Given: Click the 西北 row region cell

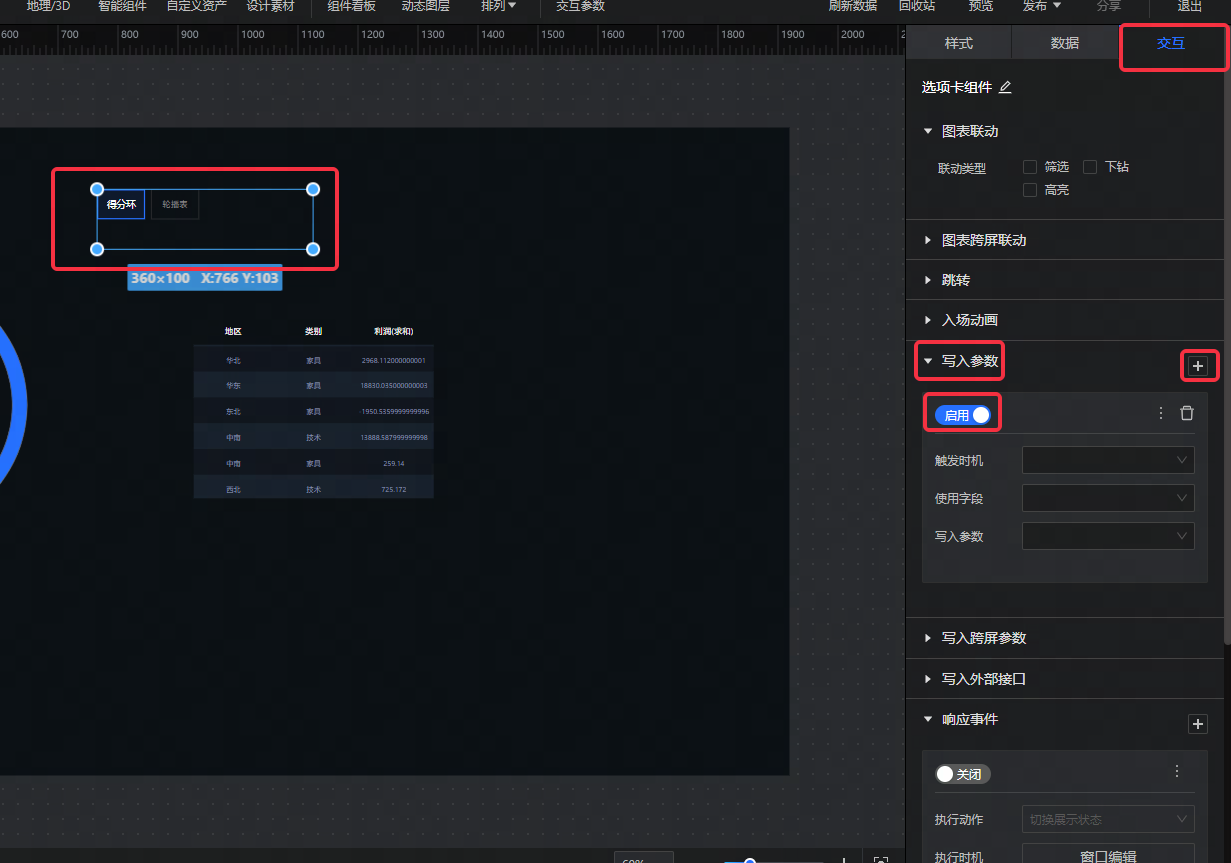Looking at the screenshot, I should (x=233, y=490).
